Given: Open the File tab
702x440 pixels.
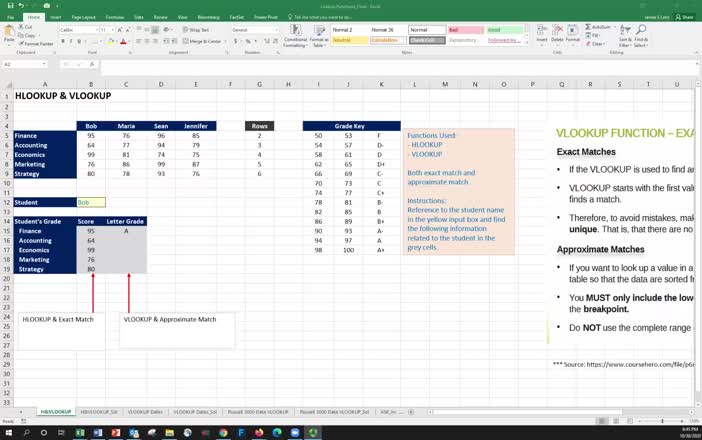Looking at the screenshot, I should pos(10,17).
